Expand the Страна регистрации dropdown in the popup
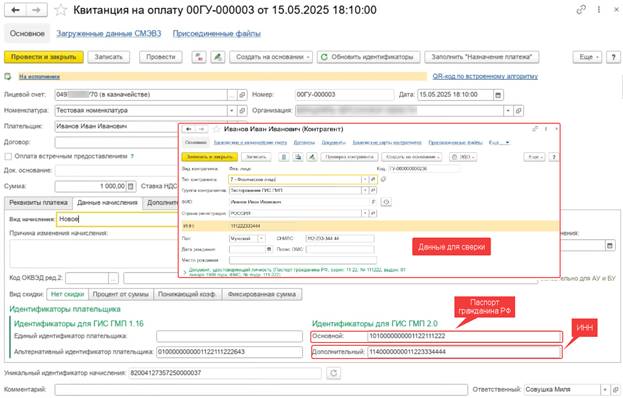This screenshot has width=623, height=398. pos(365,213)
